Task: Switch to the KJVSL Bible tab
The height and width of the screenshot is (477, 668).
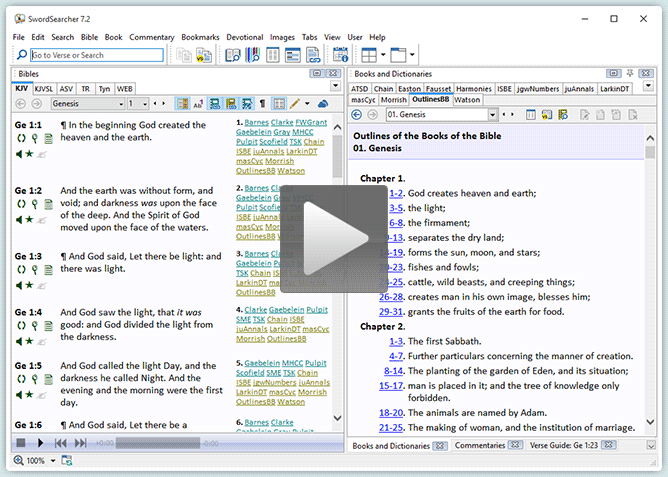Action: pyautogui.click(x=43, y=89)
